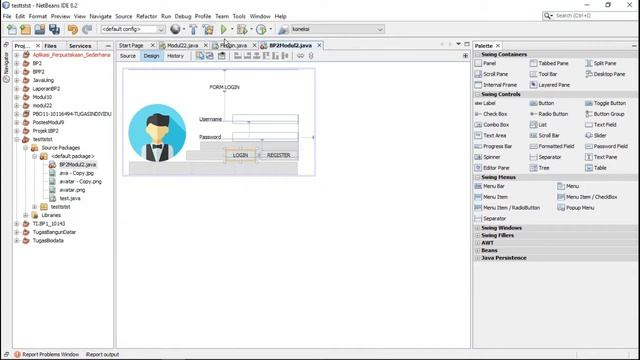Image resolution: width=640 pixels, height=360 pixels.
Task: Switch to Design view
Action: [151, 56]
